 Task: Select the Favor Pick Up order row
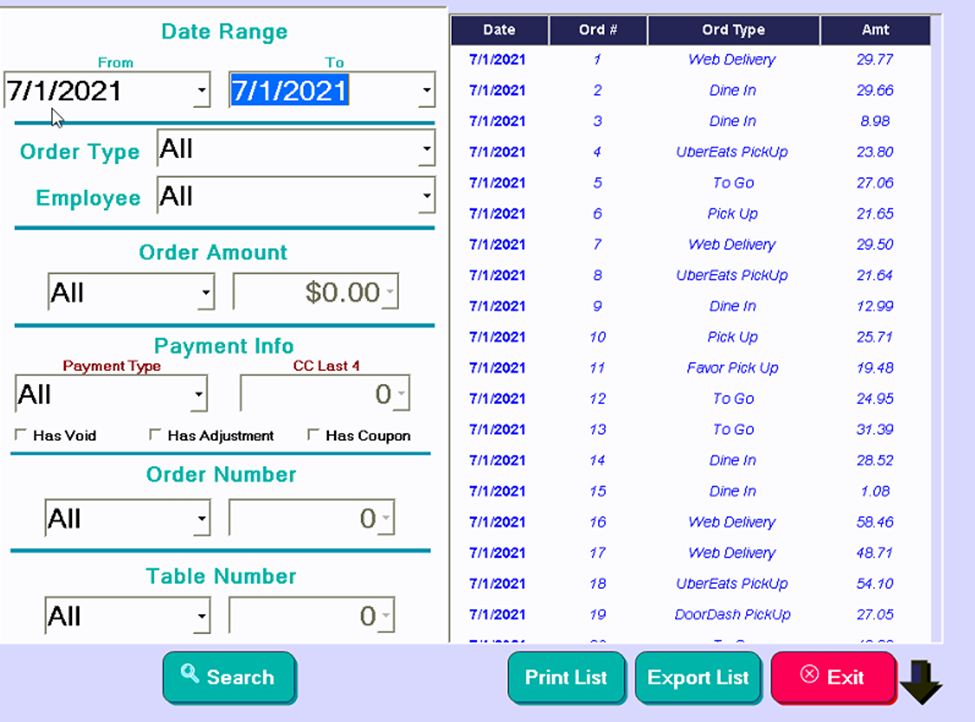tap(732, 367)
